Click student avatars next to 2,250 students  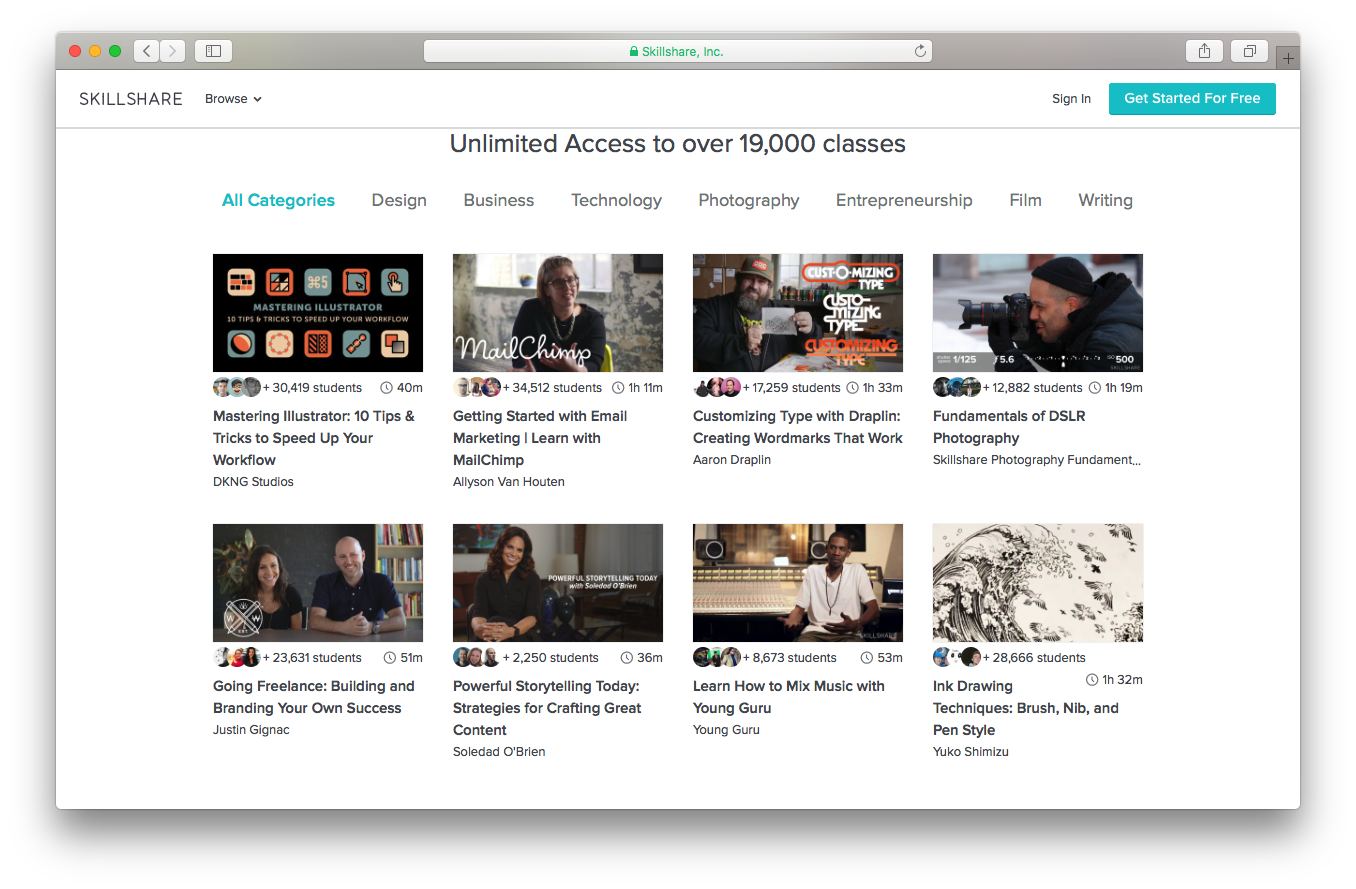(x=477, y=657)
